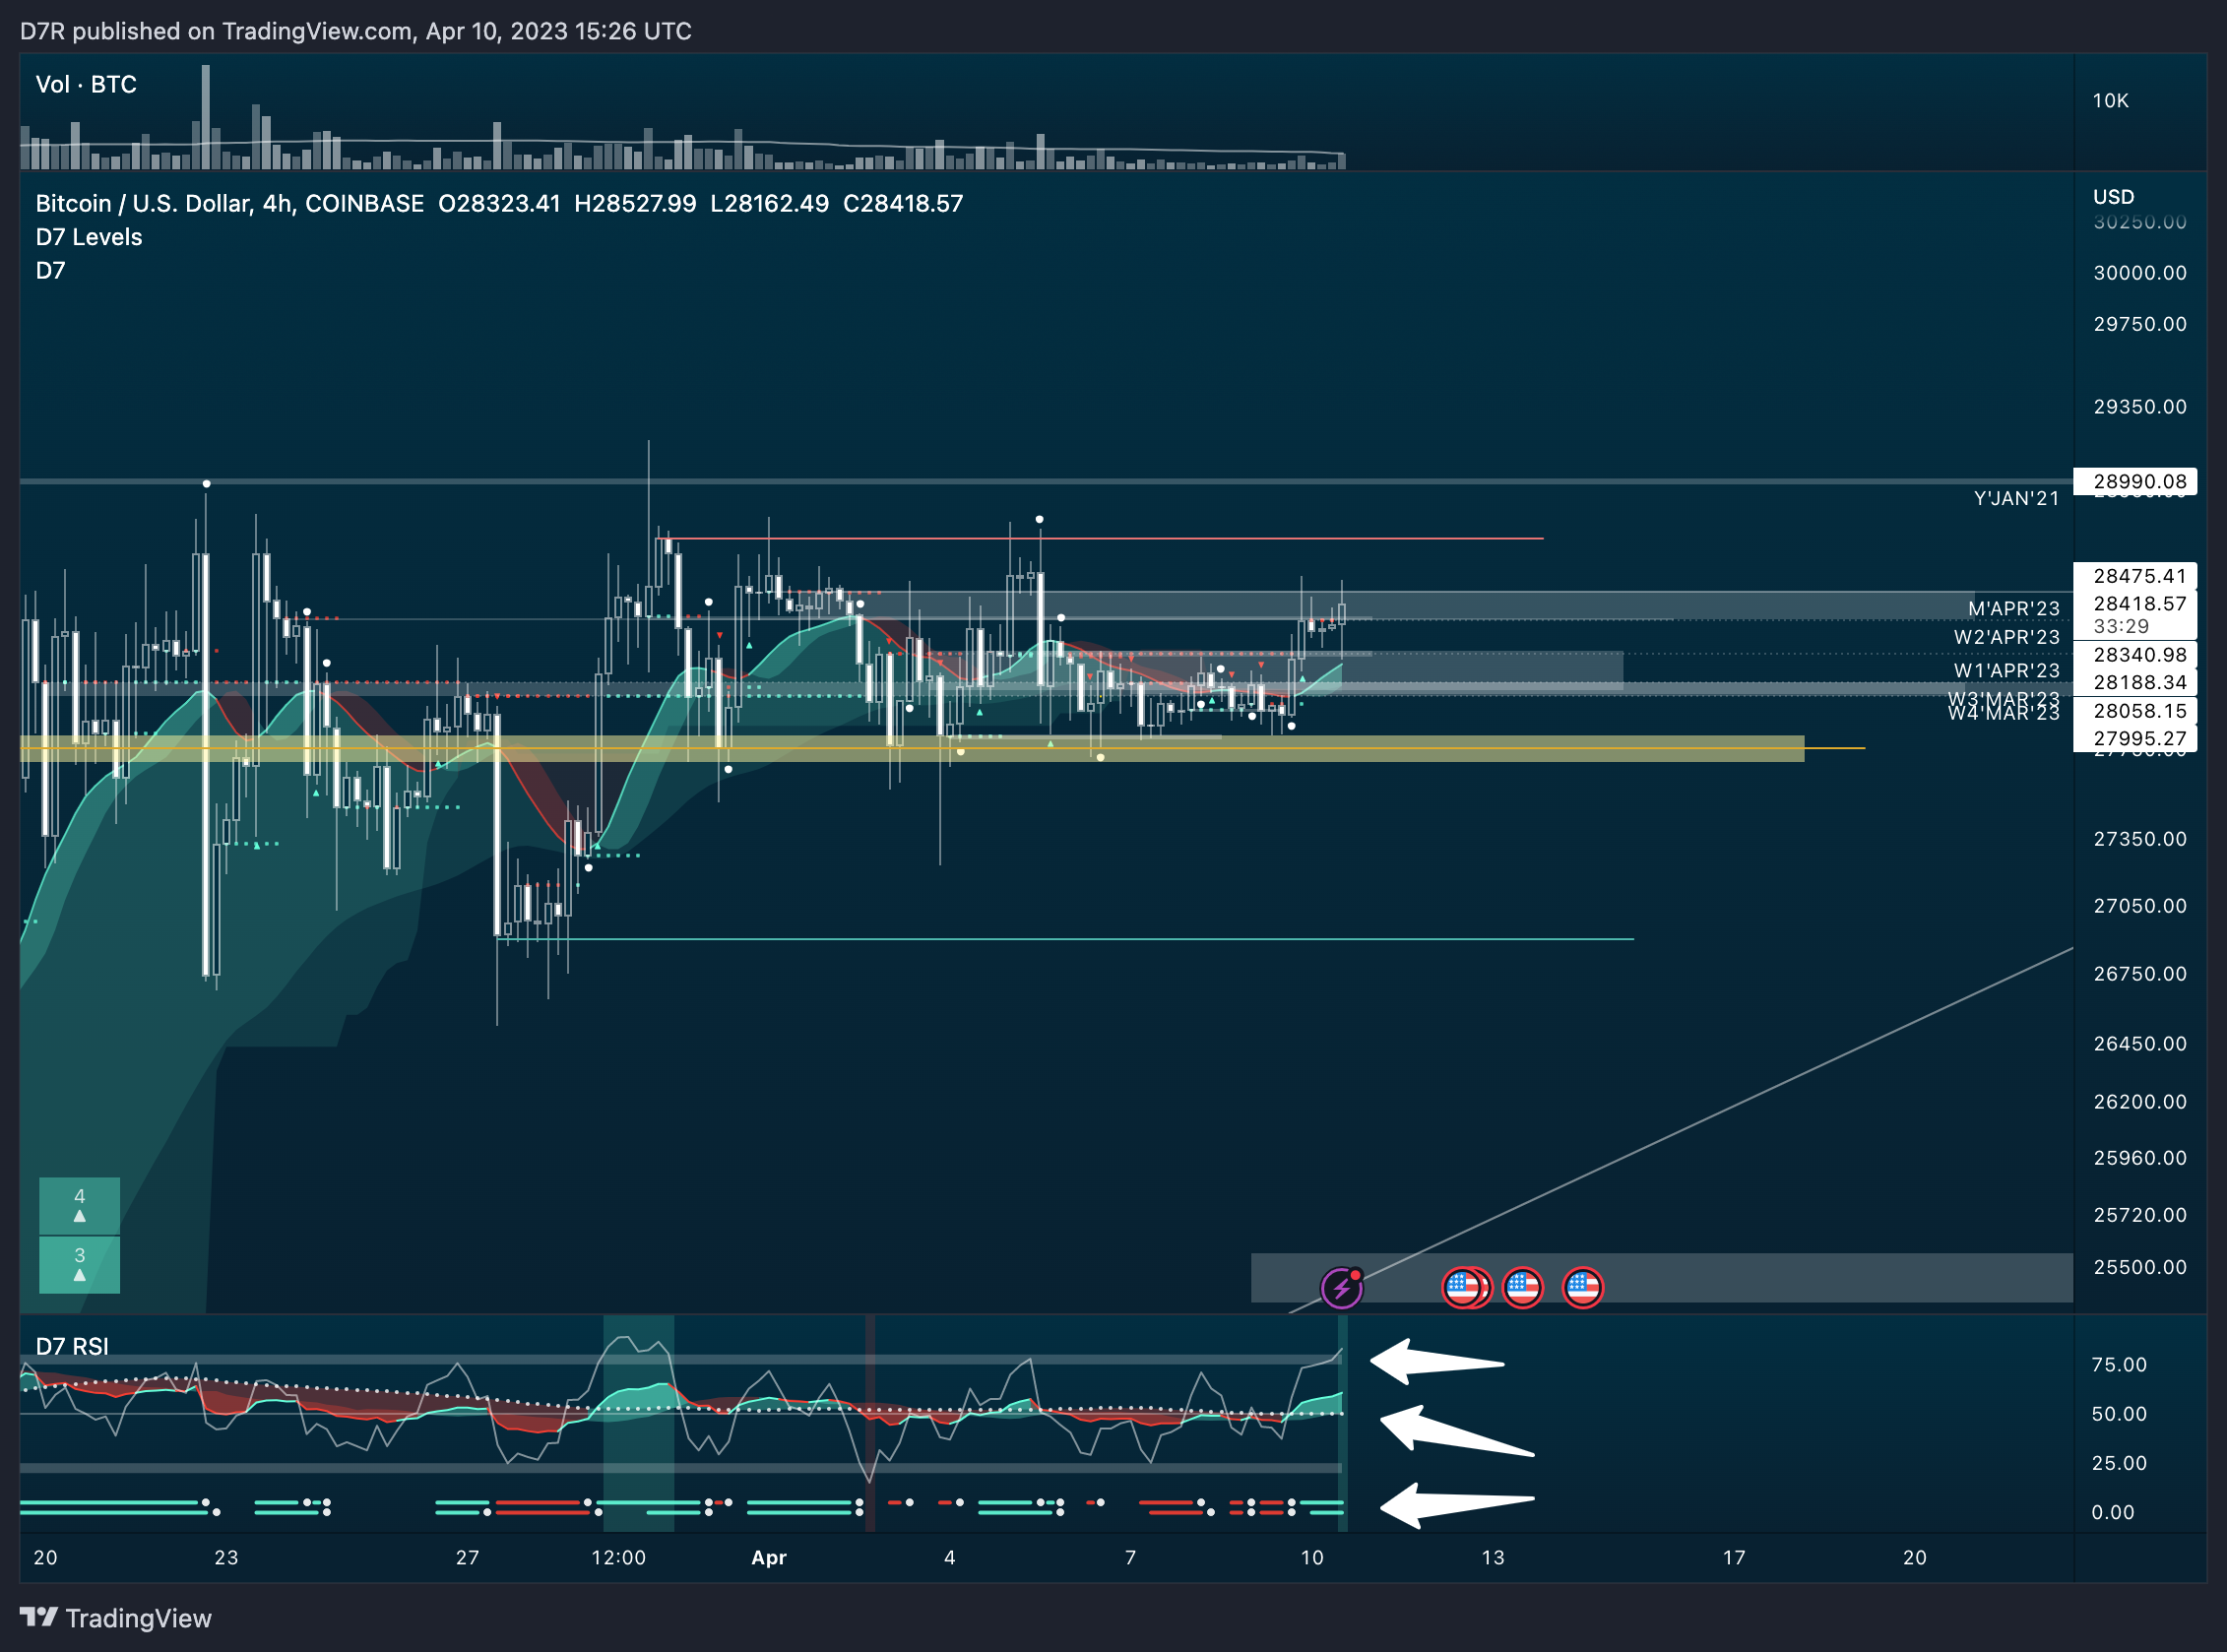Screen dimensions: 2227x1652
Task: Click the USD currency label on price axis
Action: tap(2114, 197)
